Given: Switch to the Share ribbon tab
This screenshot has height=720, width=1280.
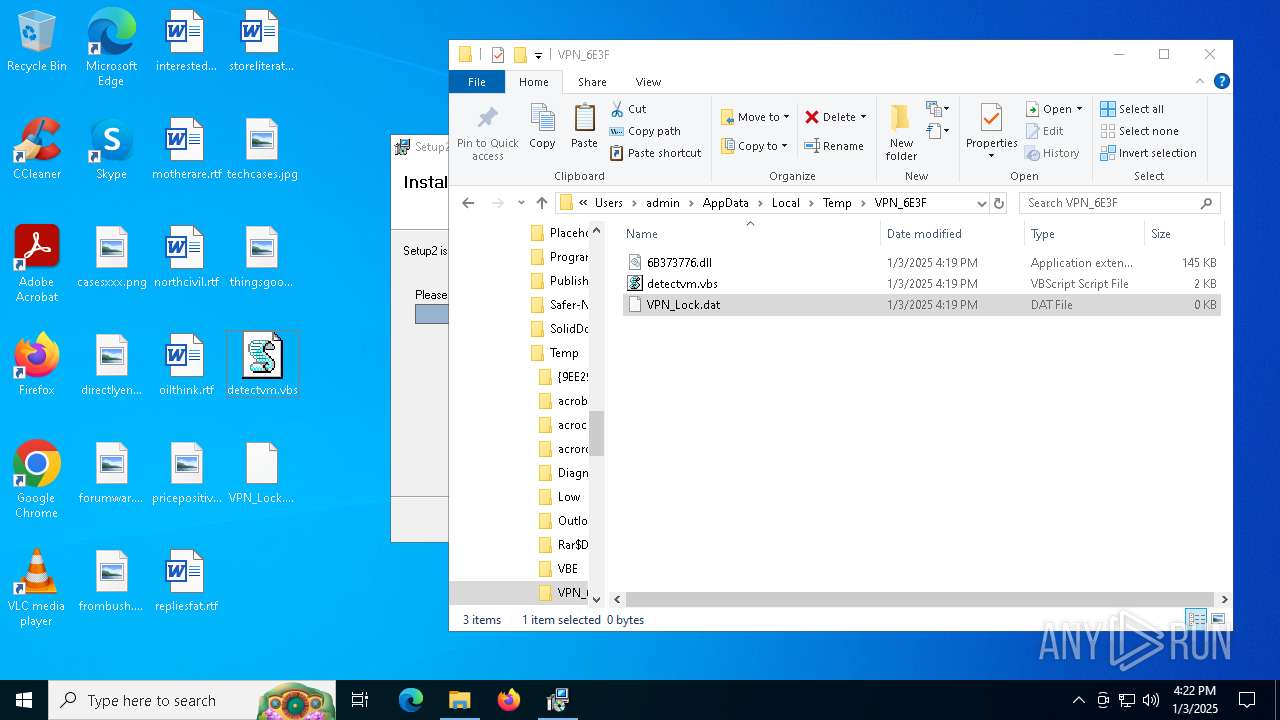Looking at the screenshot, I should [x=592, y=82].
